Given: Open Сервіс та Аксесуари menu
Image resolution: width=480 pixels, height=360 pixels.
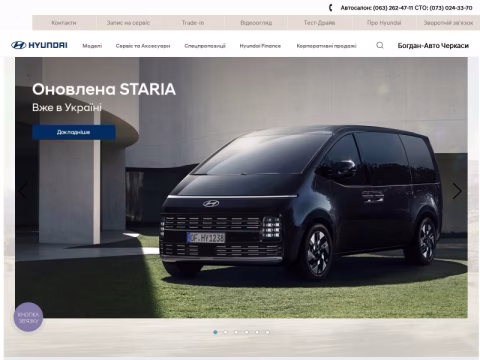Looking at the screenshot, I should tap(143, 46).
